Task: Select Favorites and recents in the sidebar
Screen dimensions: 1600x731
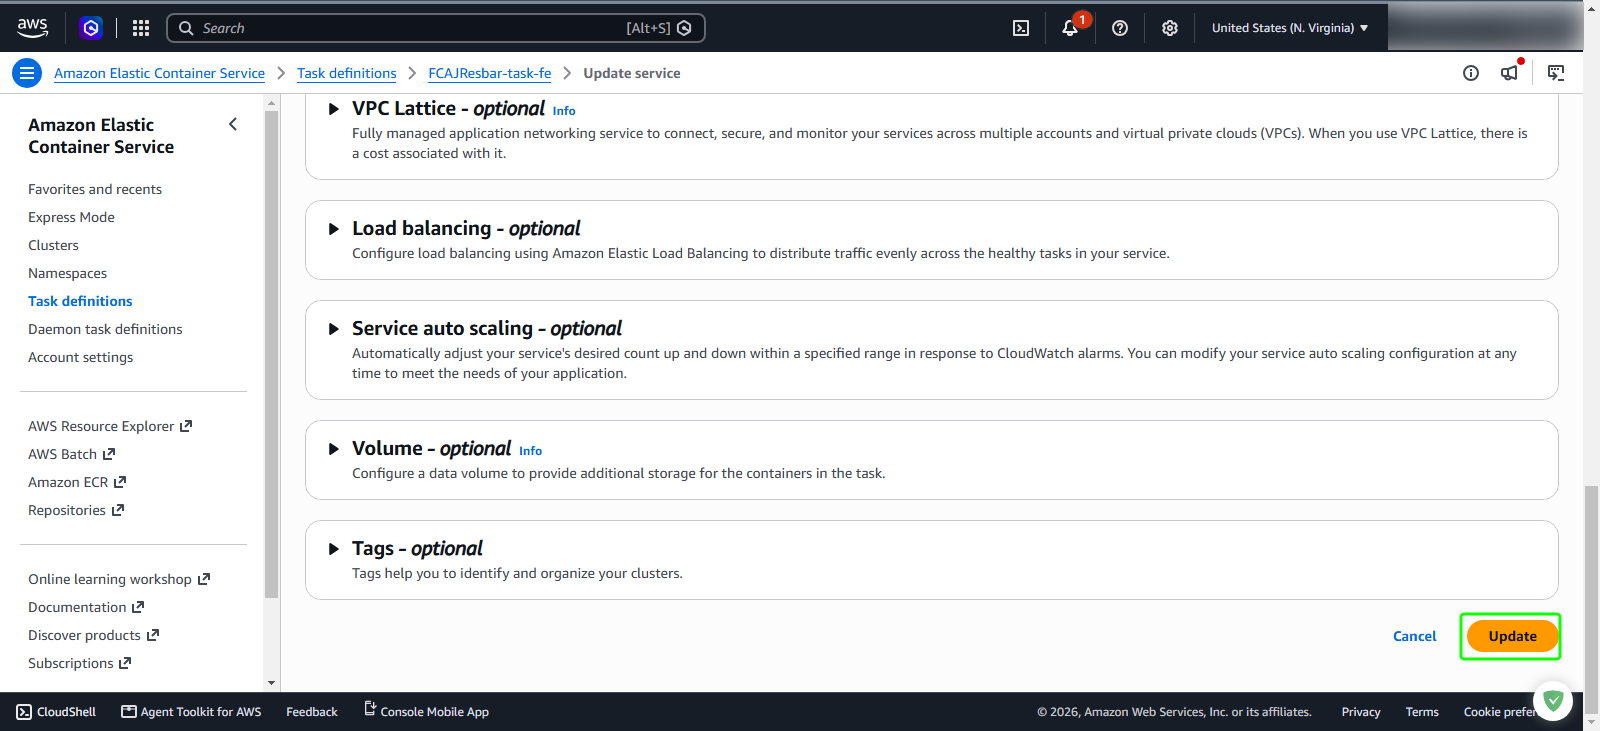Action: 95,189
